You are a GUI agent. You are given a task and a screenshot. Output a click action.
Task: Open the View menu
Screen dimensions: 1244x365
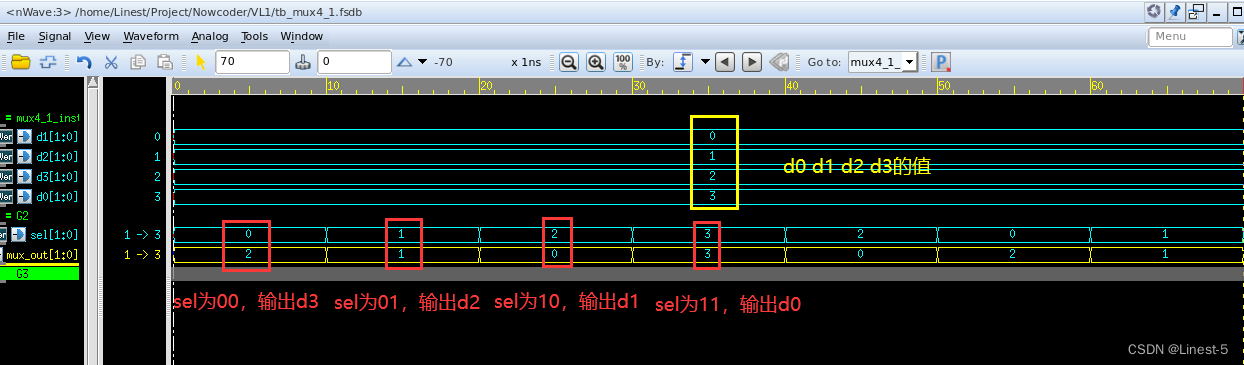tap(97, 36)
